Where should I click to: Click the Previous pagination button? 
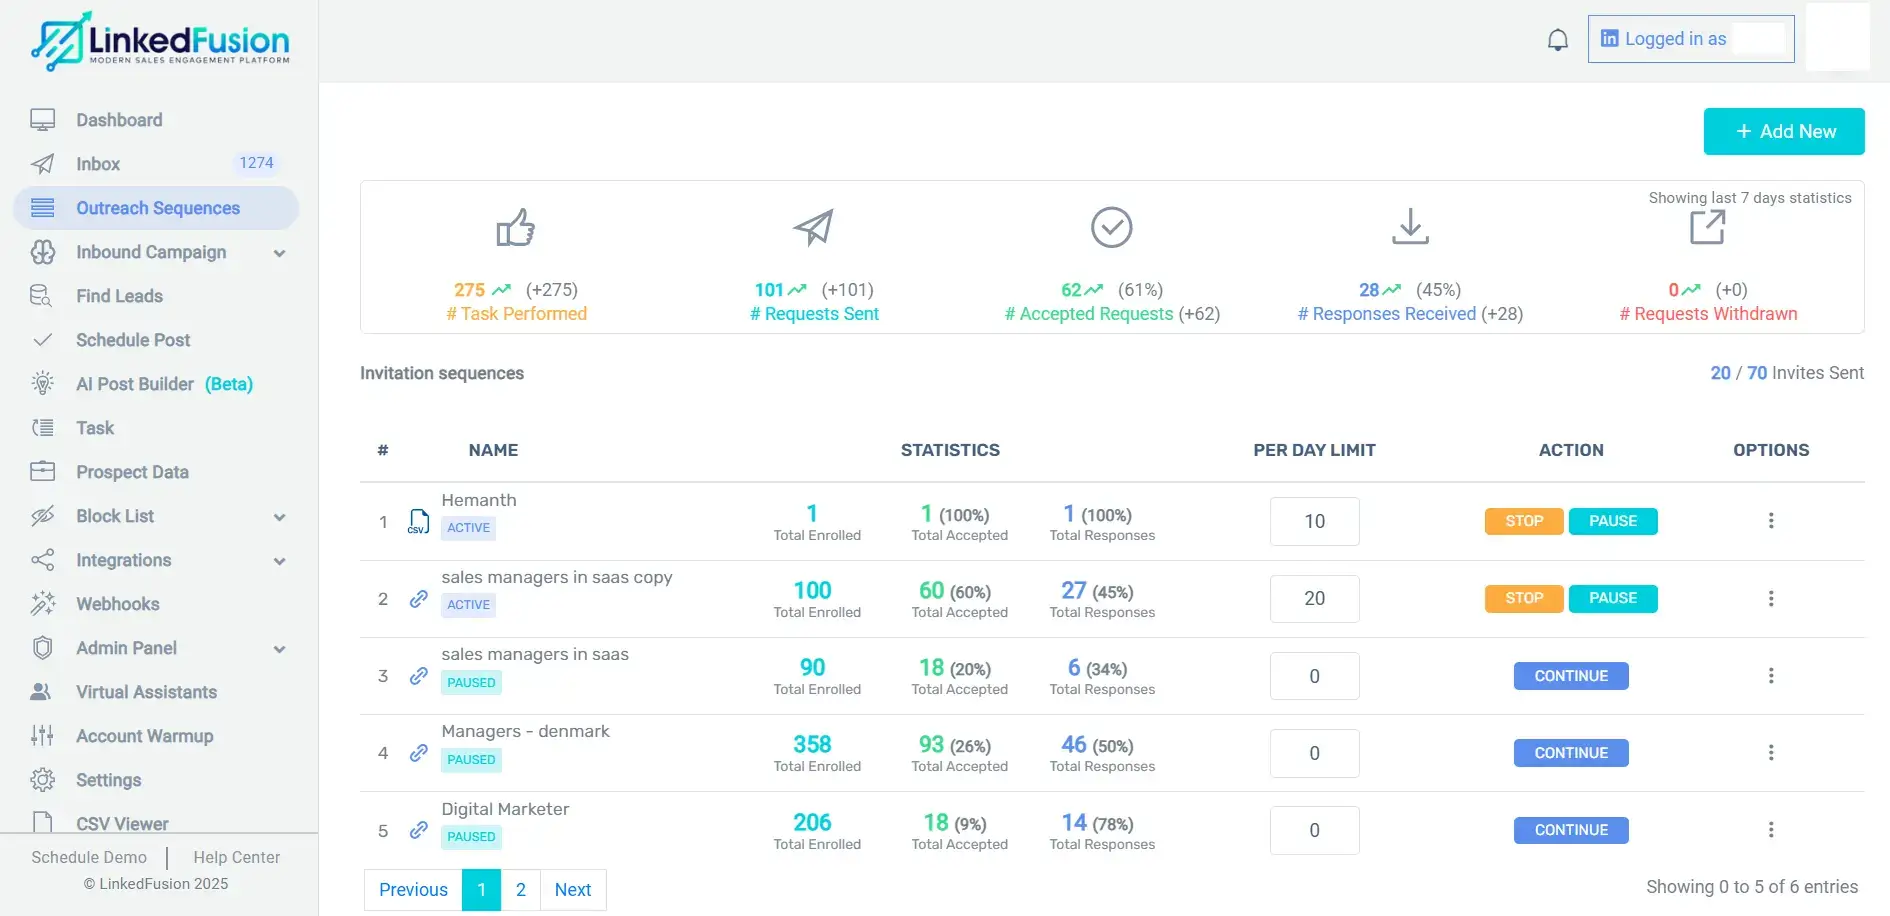[413, 890]
